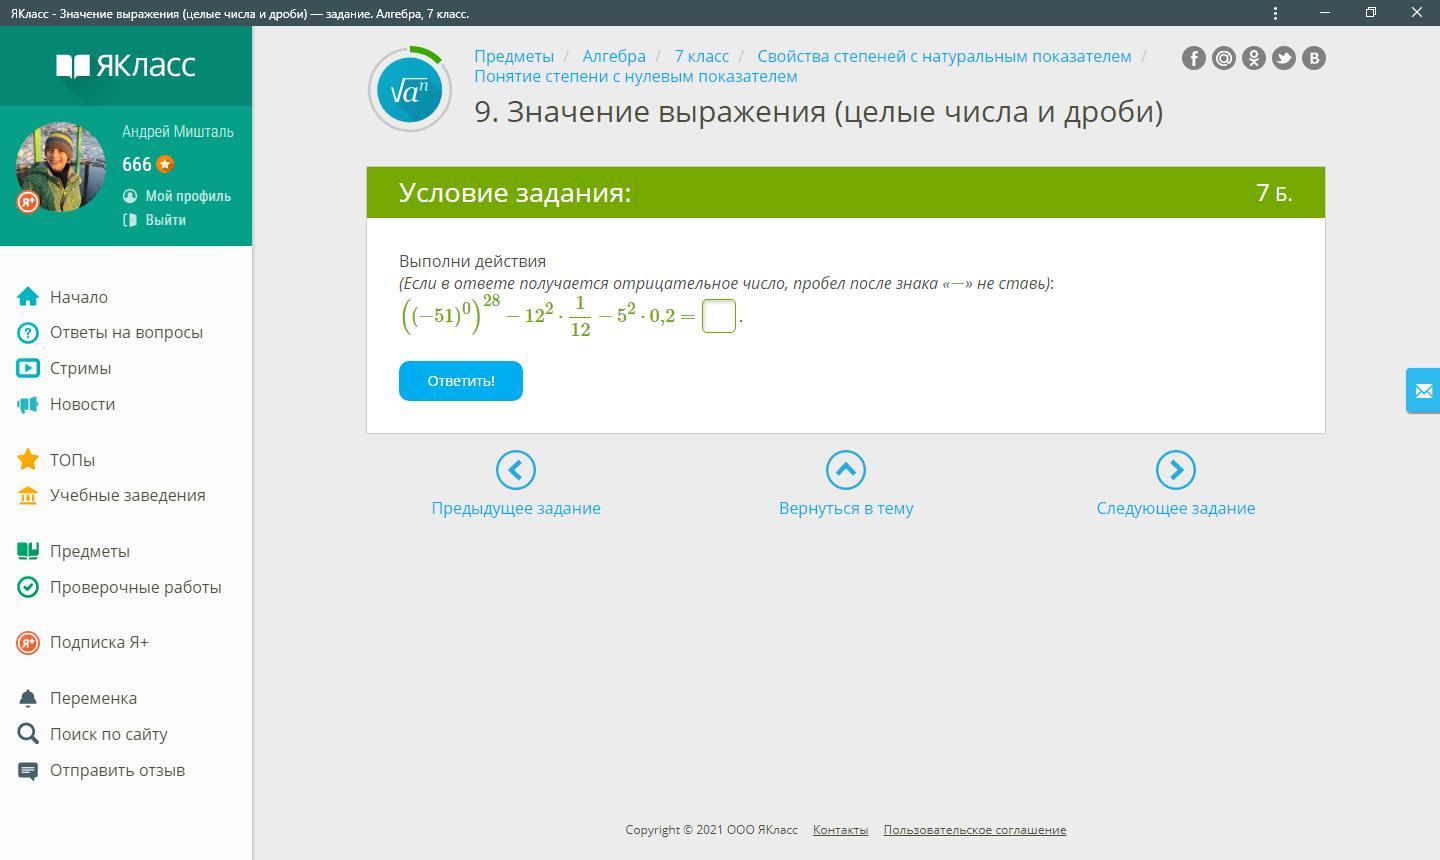1440x860 pixels.
Task: Click the Я+ badge on the avatar
Action: click(x=28, y=202)
